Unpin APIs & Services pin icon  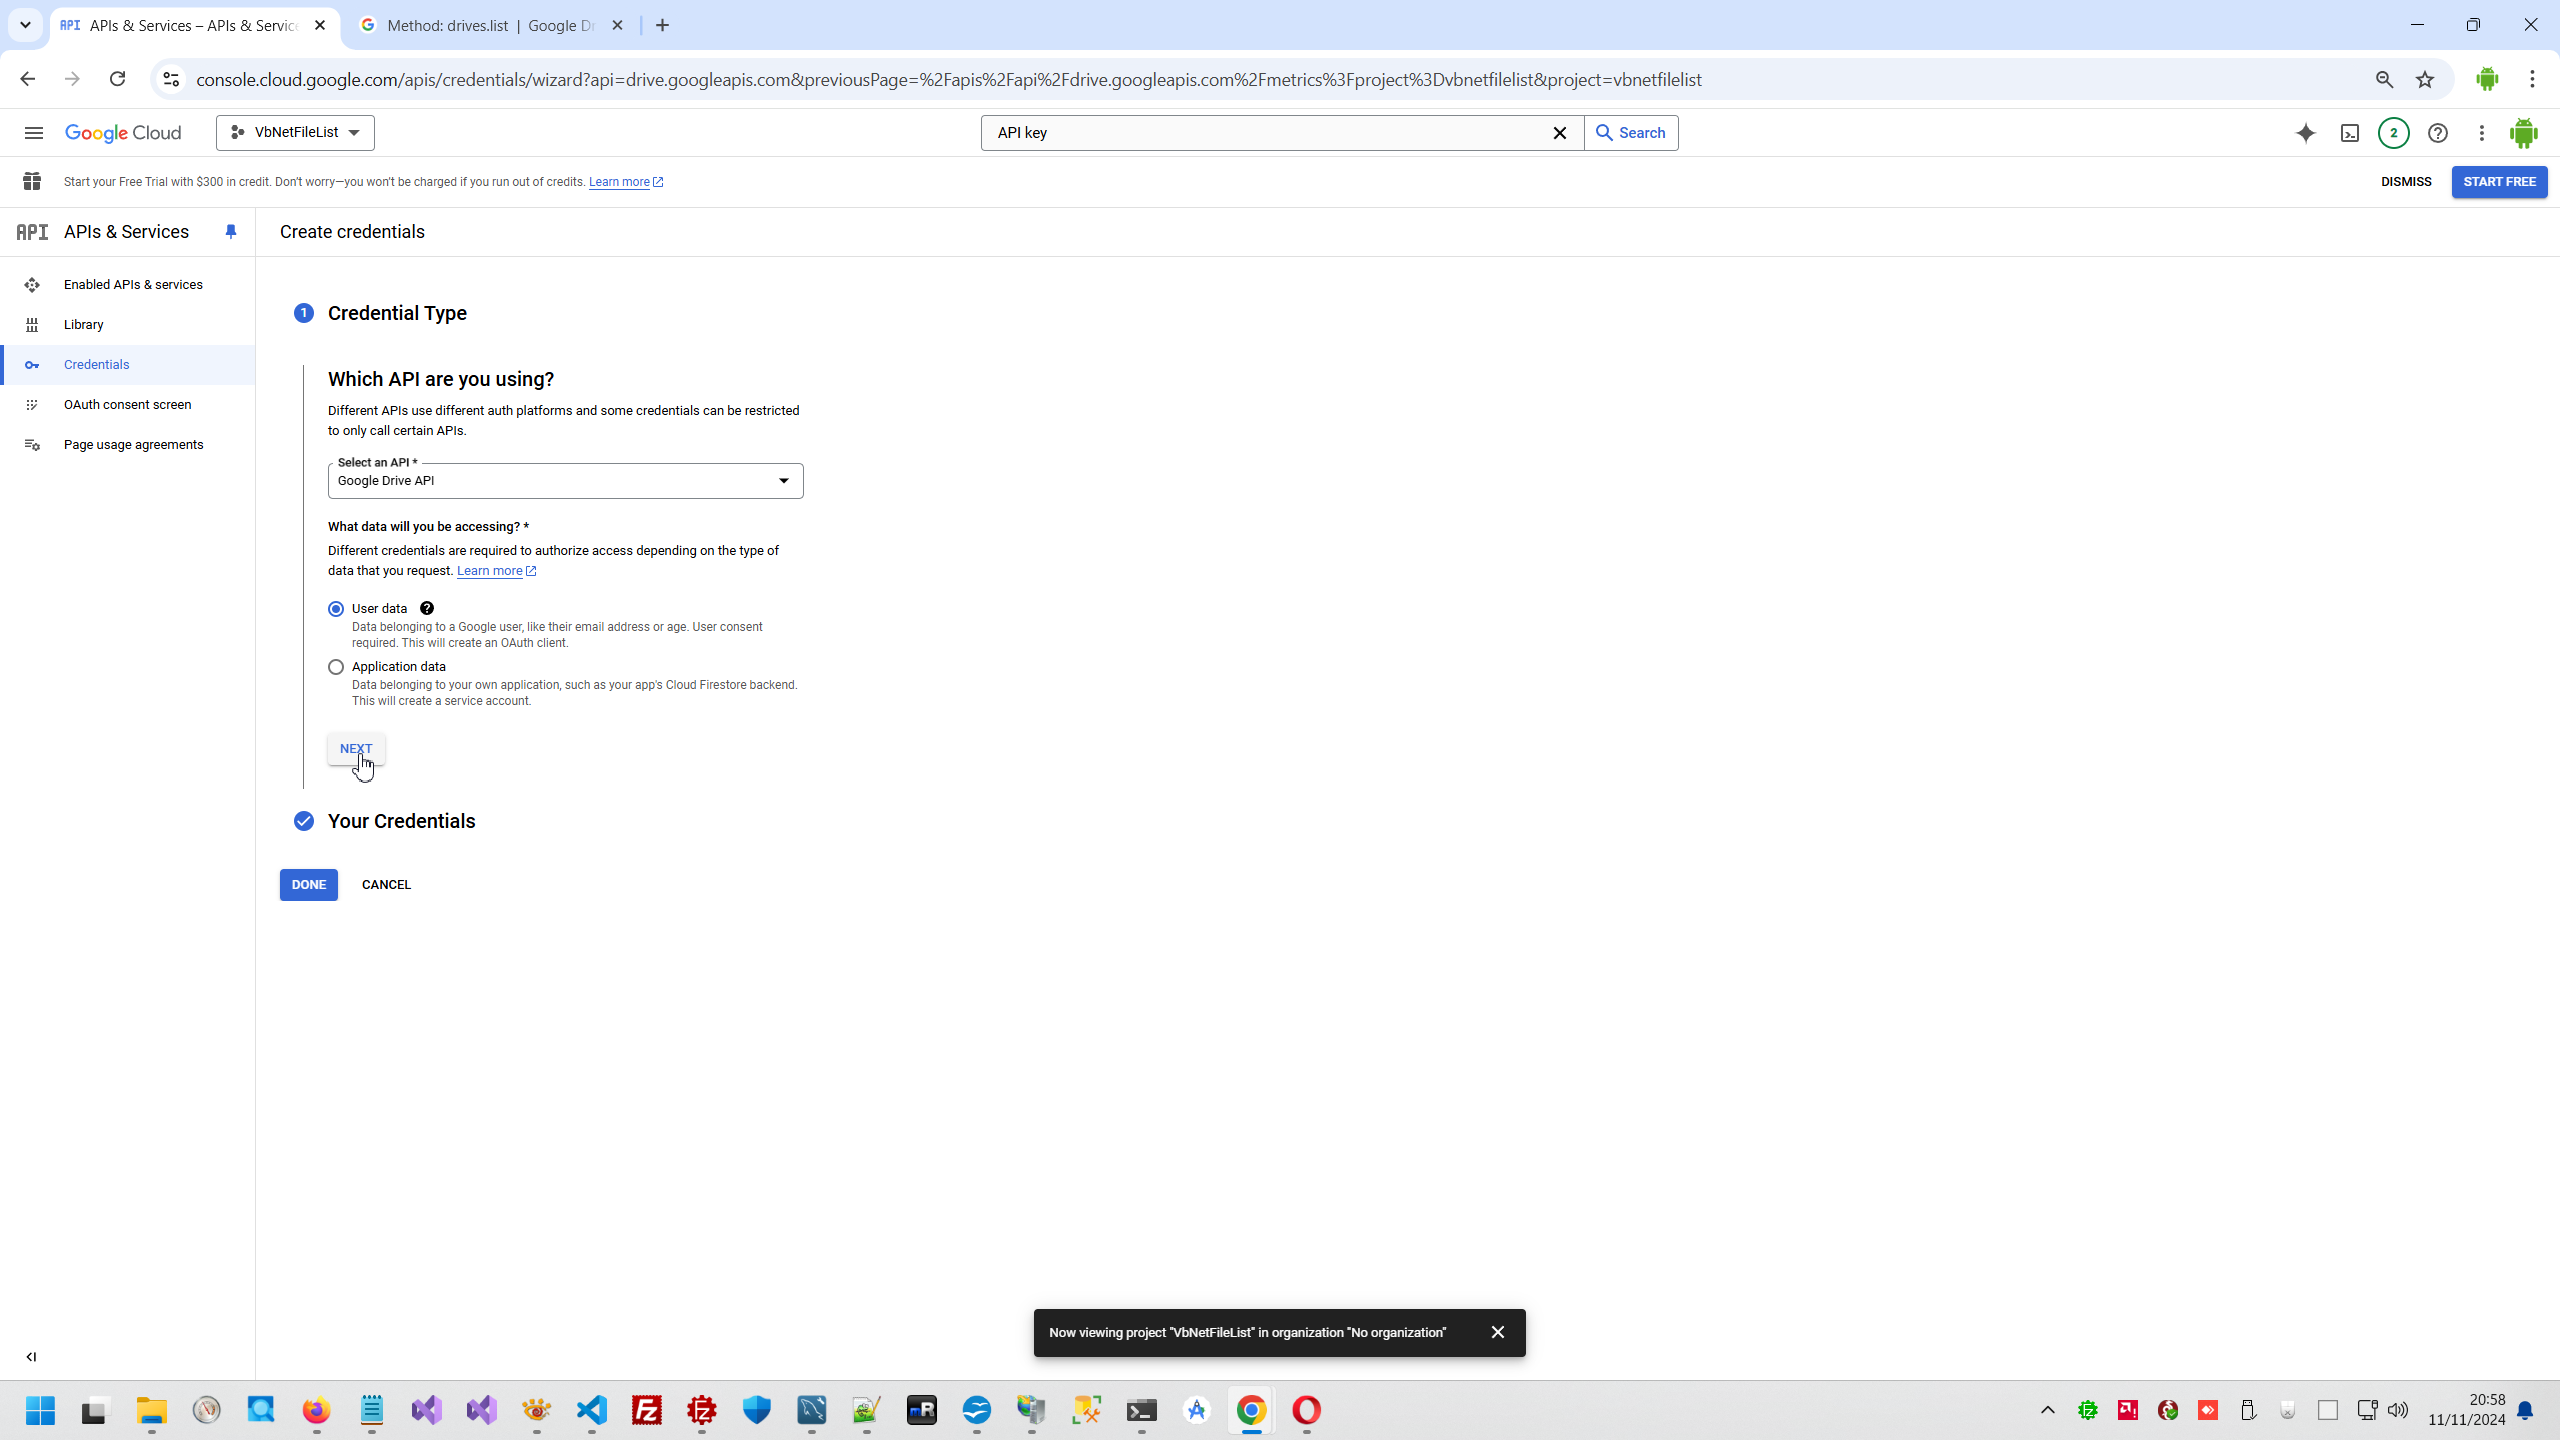click(231, 232)
